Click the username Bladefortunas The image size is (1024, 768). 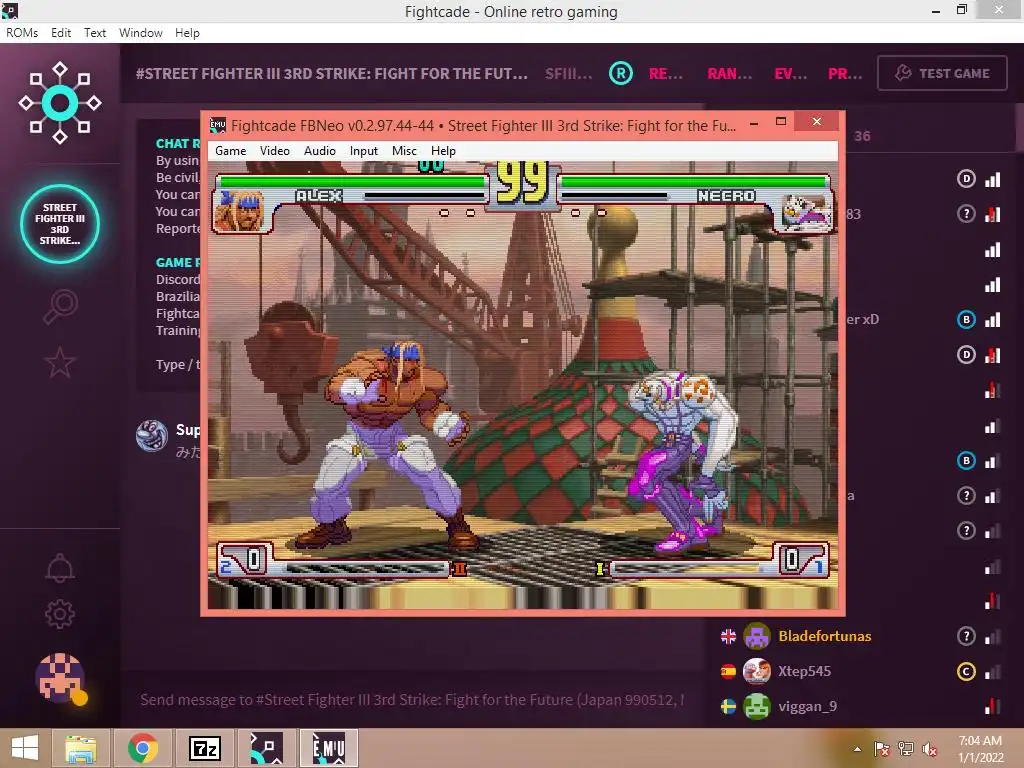tap(824, 636)
